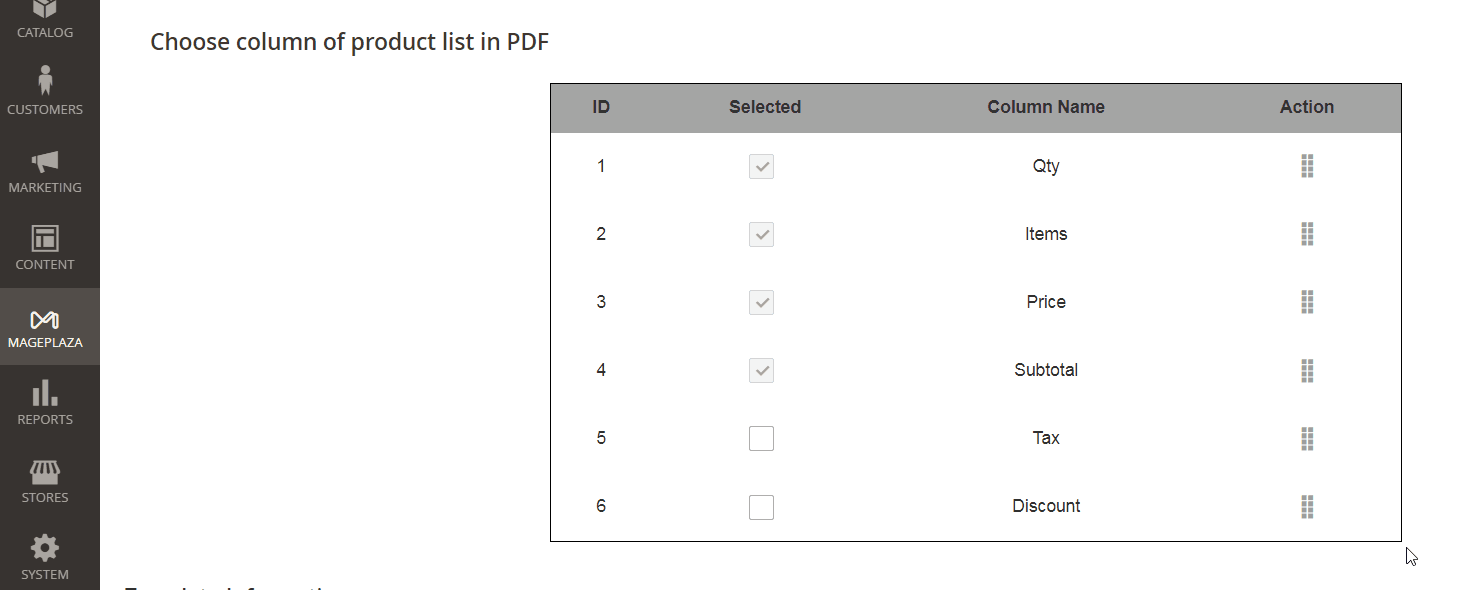1476x590 pixels.
Task: Open the System gear menu
Action: [x=45, y=556]
